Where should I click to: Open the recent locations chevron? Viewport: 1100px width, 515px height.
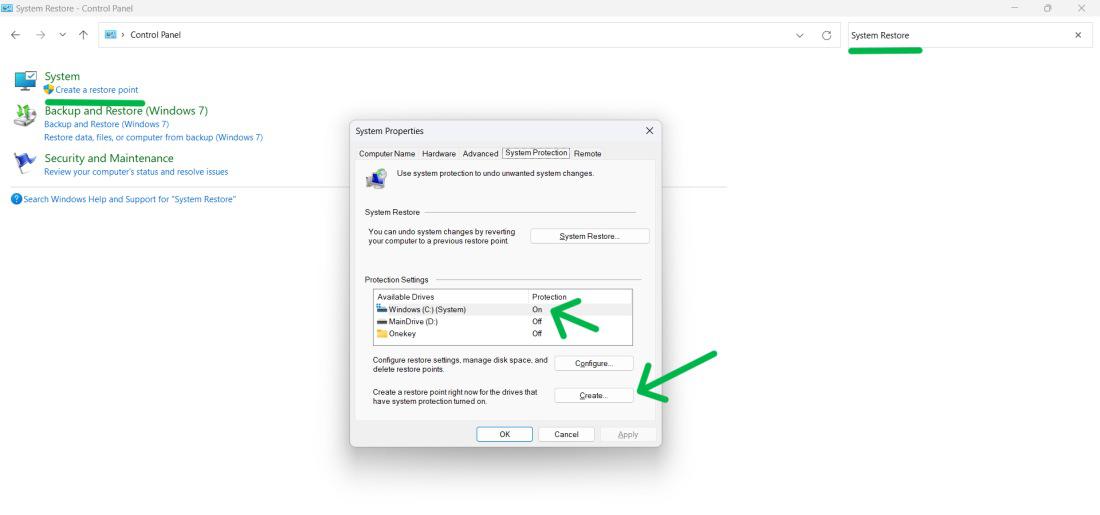click(x=62, y=35)
